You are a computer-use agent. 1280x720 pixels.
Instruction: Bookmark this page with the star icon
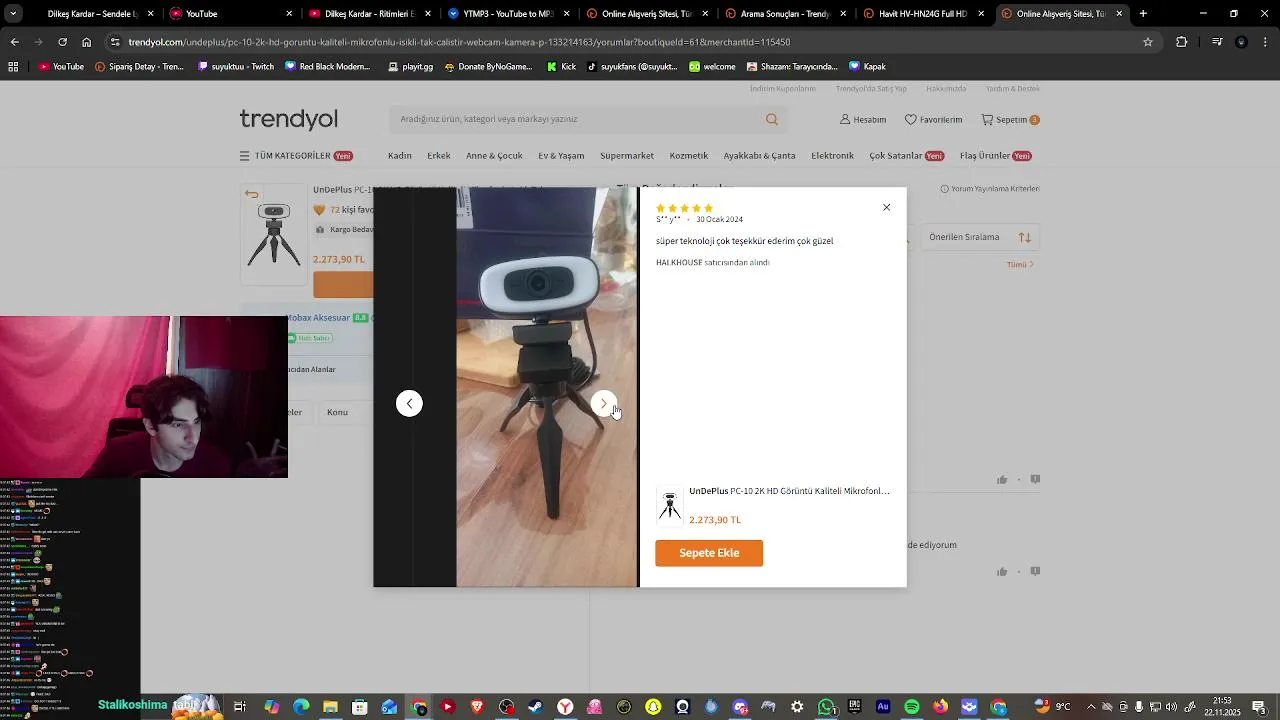[x=1148, y=42]
